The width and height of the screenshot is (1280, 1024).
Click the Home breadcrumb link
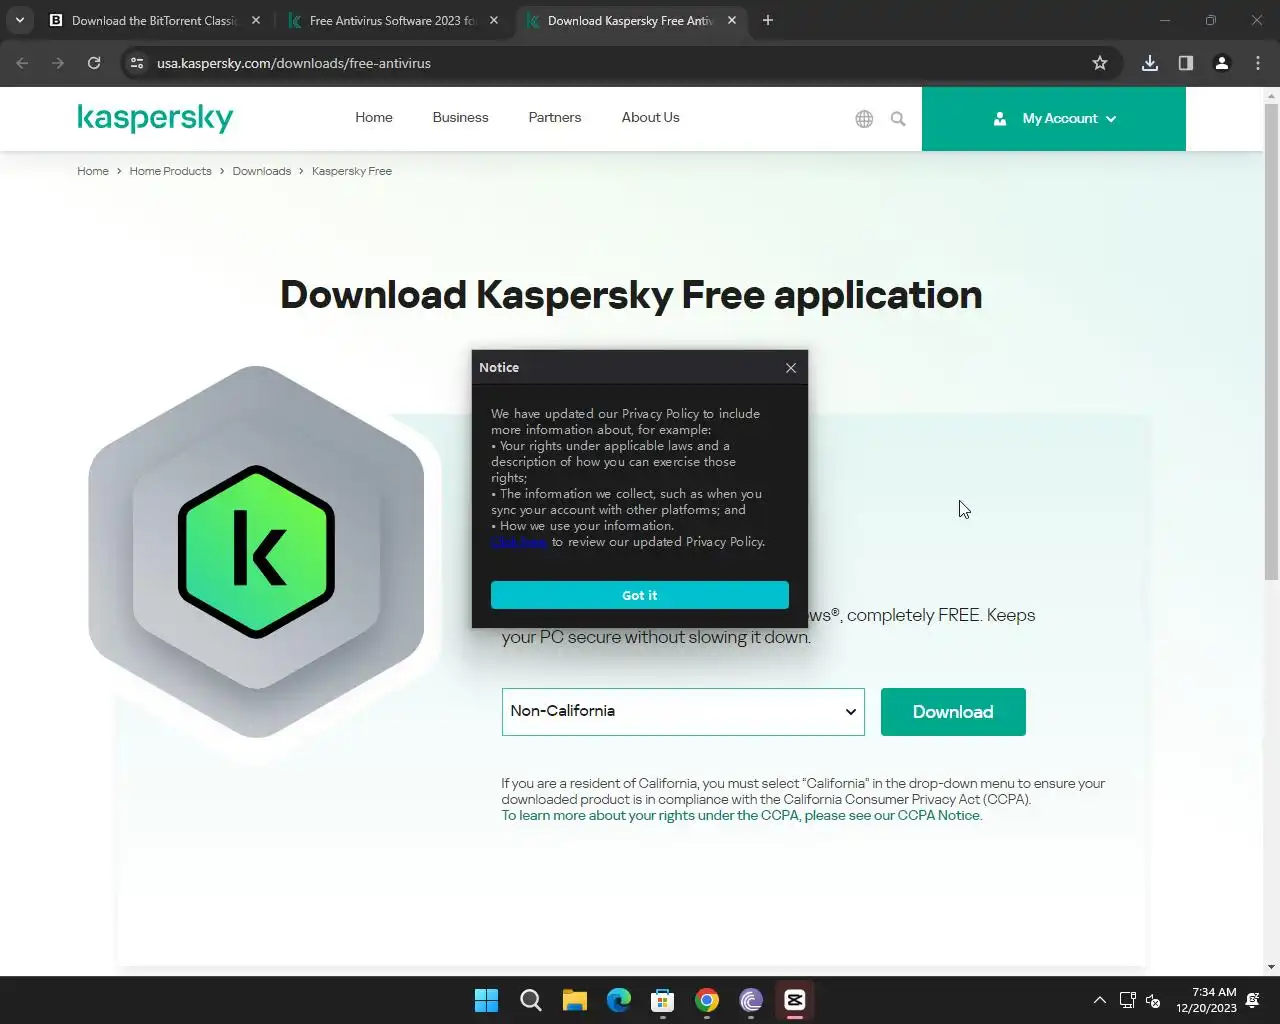[x=93, y=171]
